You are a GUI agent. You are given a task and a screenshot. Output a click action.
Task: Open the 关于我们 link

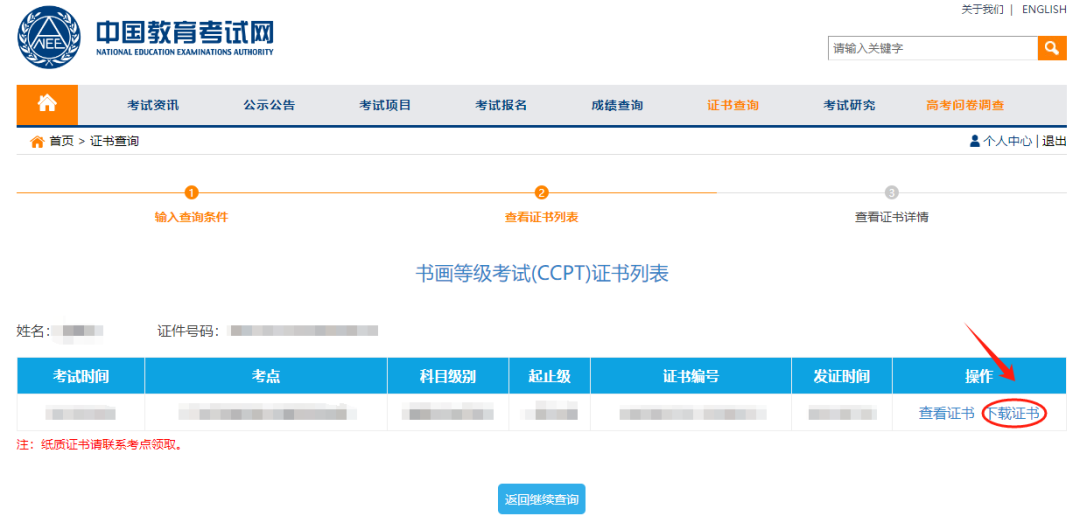(982, 10)
